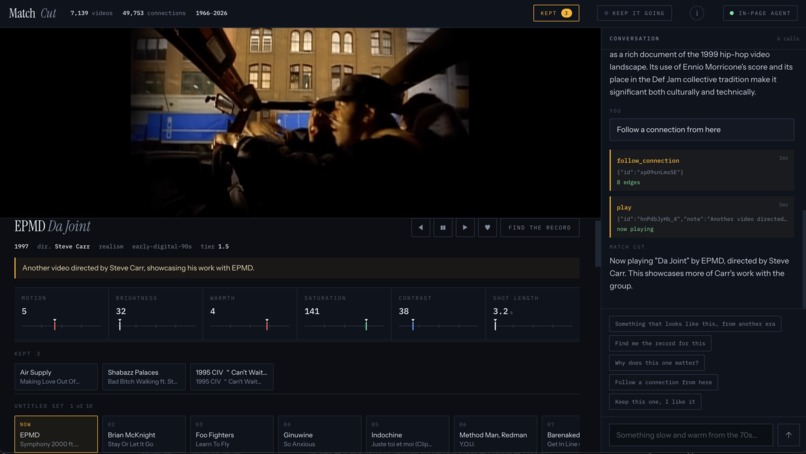The image size is (806, 454).
Task: Click suggestion 'Something that looks like this, from another era'
Action: pyautogui.click(x=695, y=324)
